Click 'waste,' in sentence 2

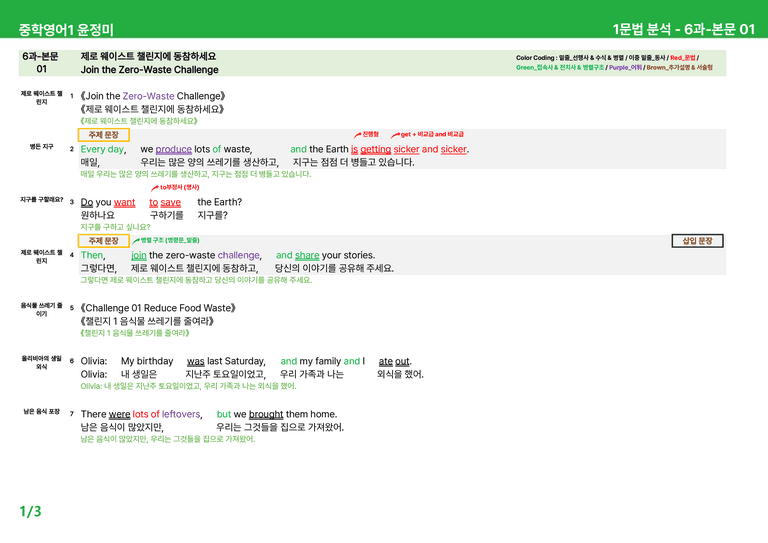(x=238, y=149)
